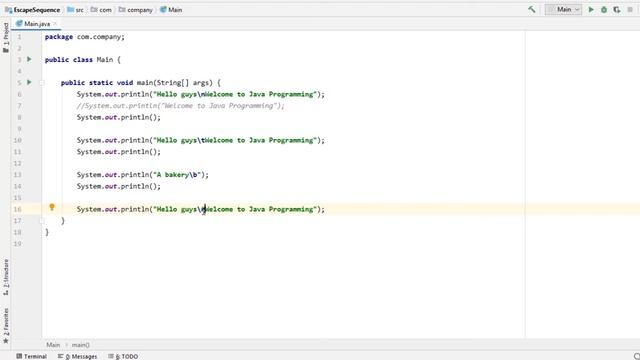Open the Main run configuration dropdown
Viewport: 640px width, 360px height.
(563, 9)
